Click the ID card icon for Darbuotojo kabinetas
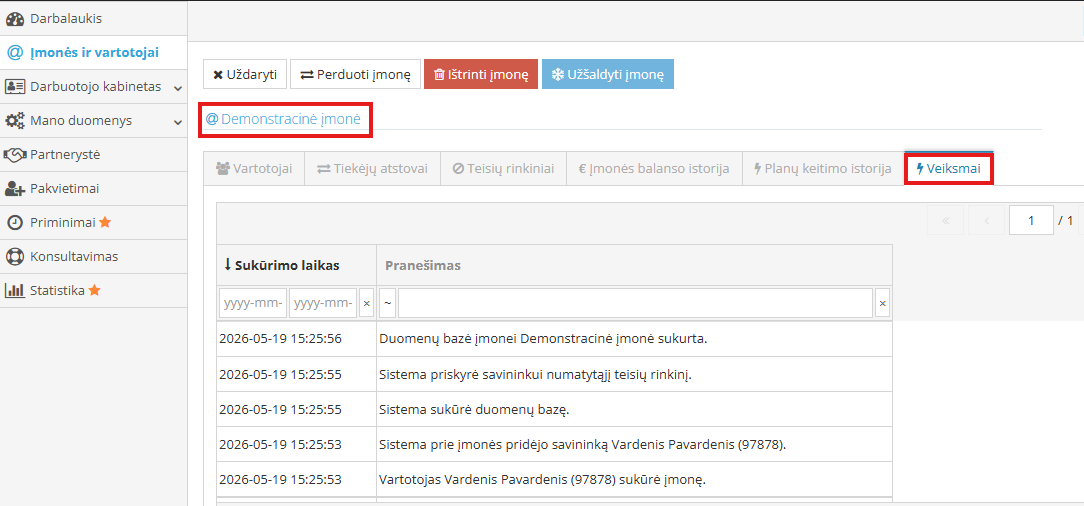 coord(15,87)
